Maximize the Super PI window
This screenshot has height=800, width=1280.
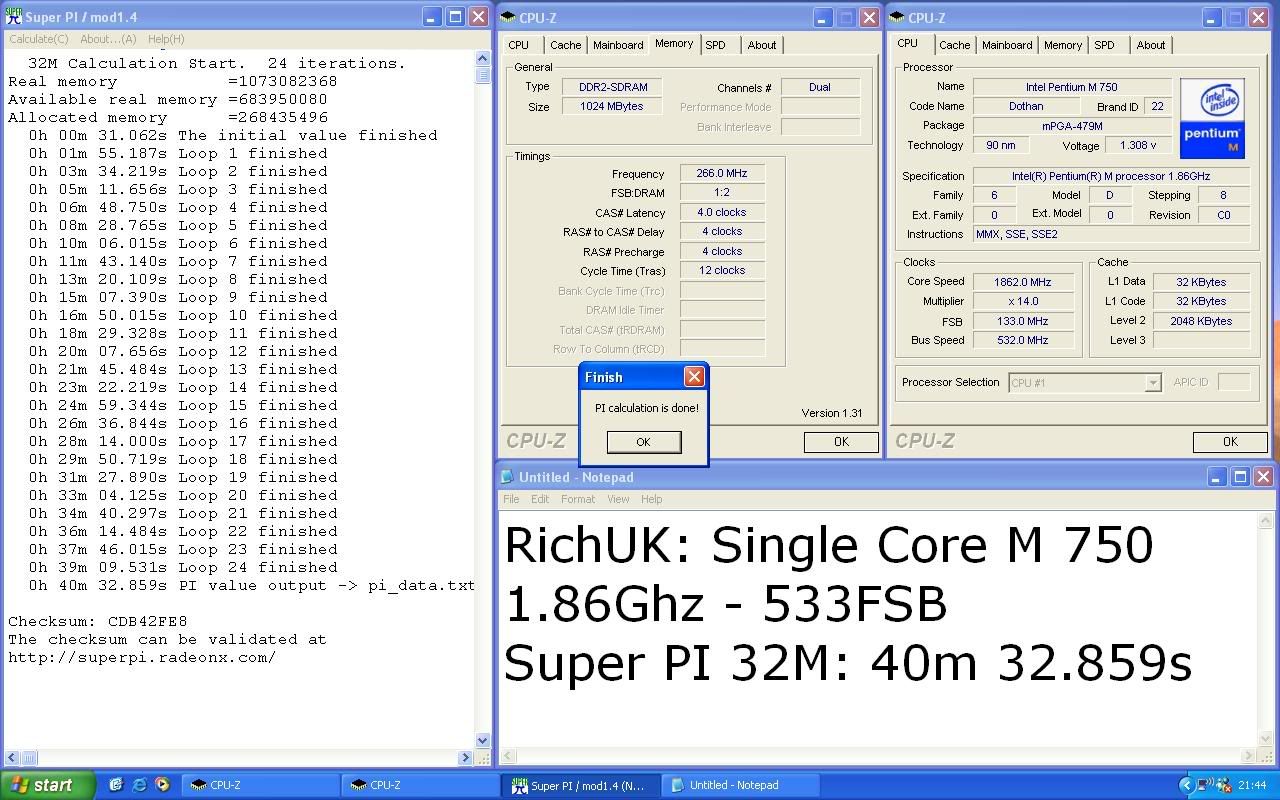tap(455, 17)
